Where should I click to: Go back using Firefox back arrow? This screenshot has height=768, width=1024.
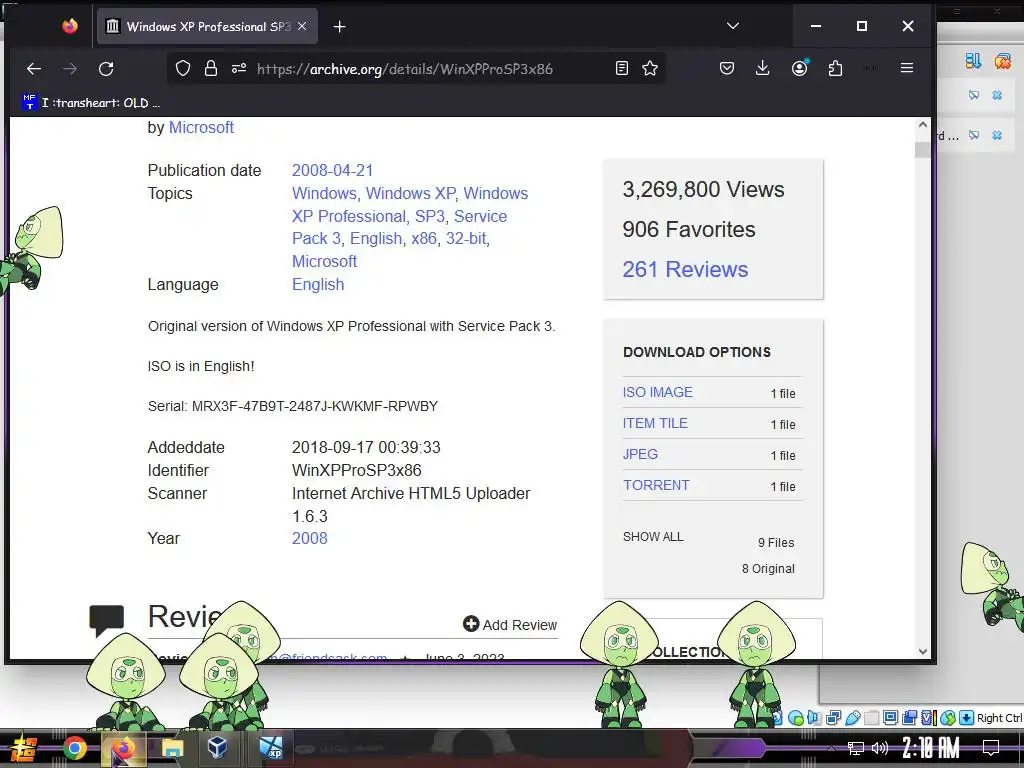tap(34, 69)
